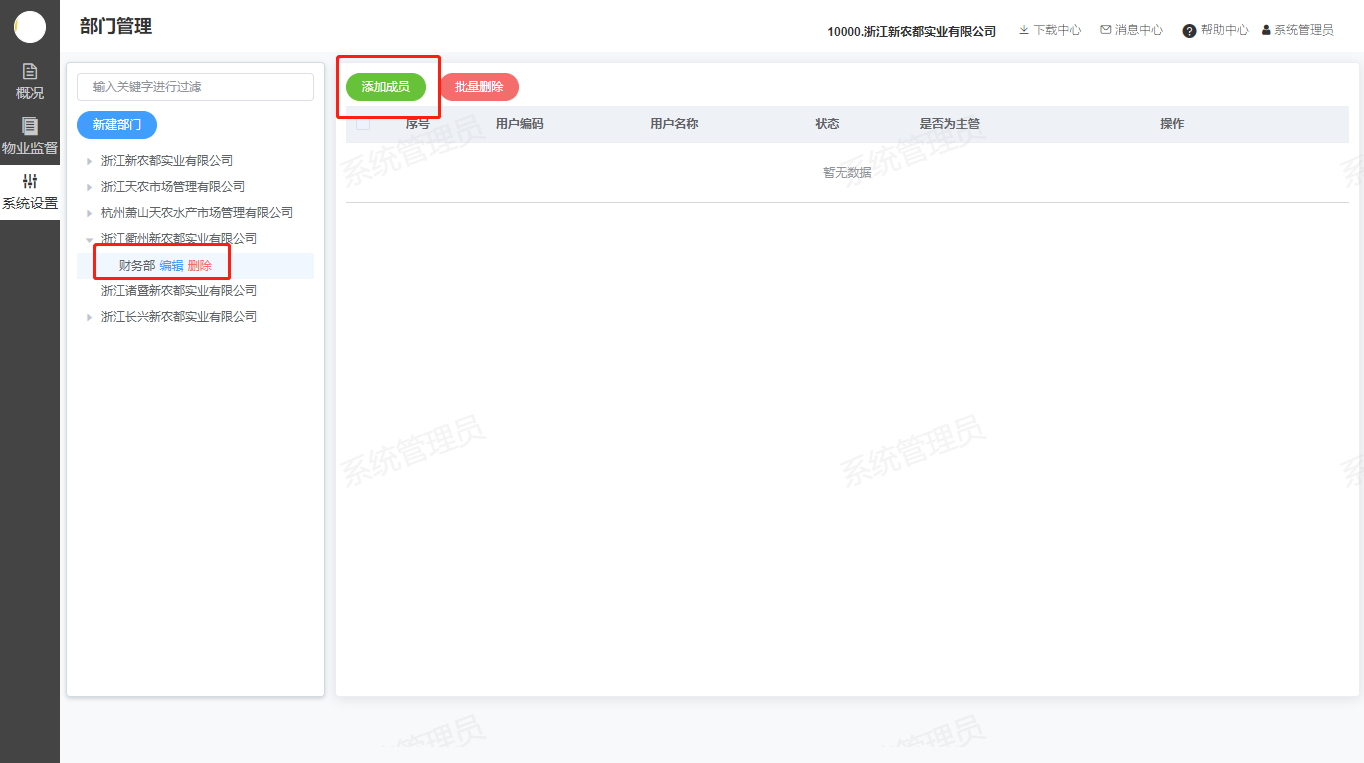This screenshot has height=763, width=1364.
Task: Open the 概况 overview sidebar icon
Action: [x=30, y=82]
